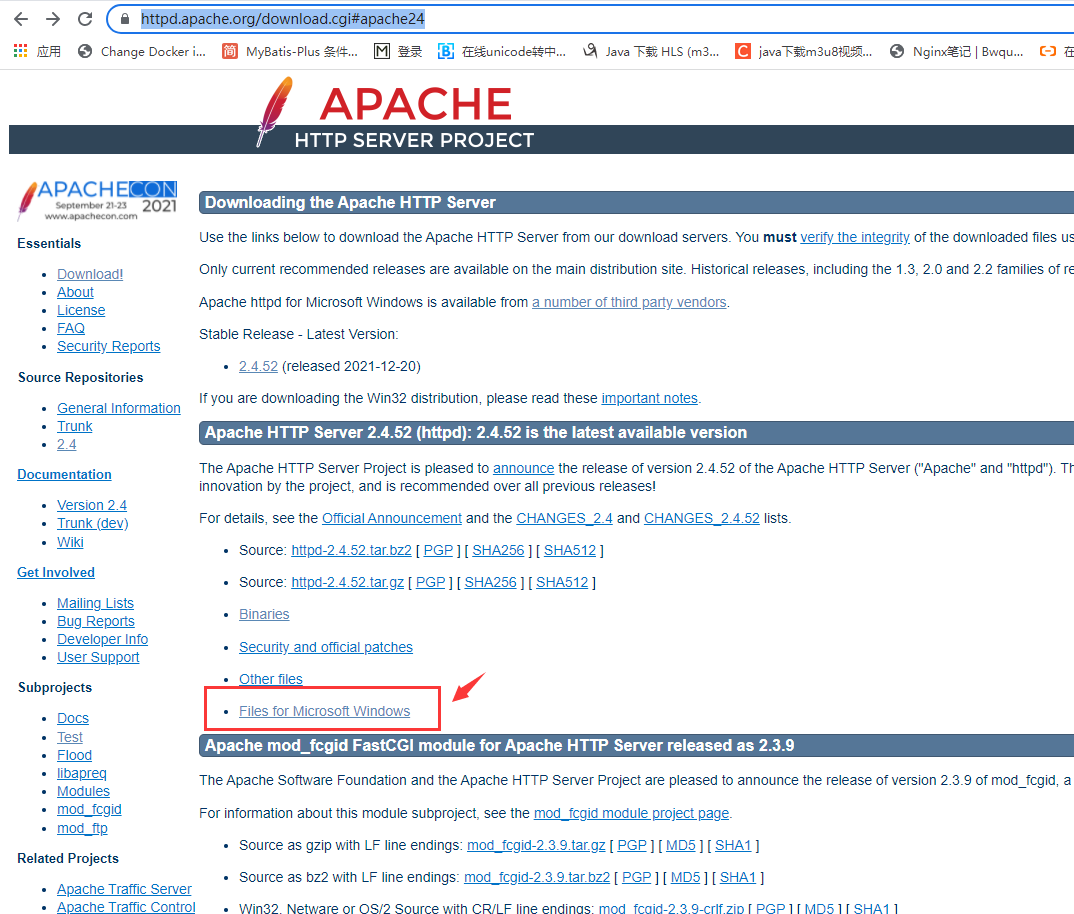Click the verify the integrity link
The width and height of the screenshot is (1074, 914).
tap(855, 237)
